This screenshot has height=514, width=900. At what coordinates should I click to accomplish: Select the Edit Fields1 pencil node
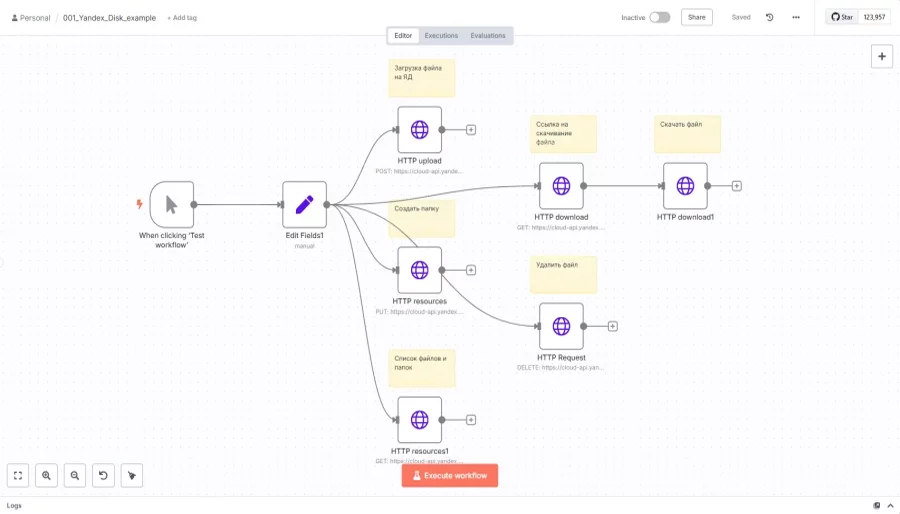tap(304, 204)
